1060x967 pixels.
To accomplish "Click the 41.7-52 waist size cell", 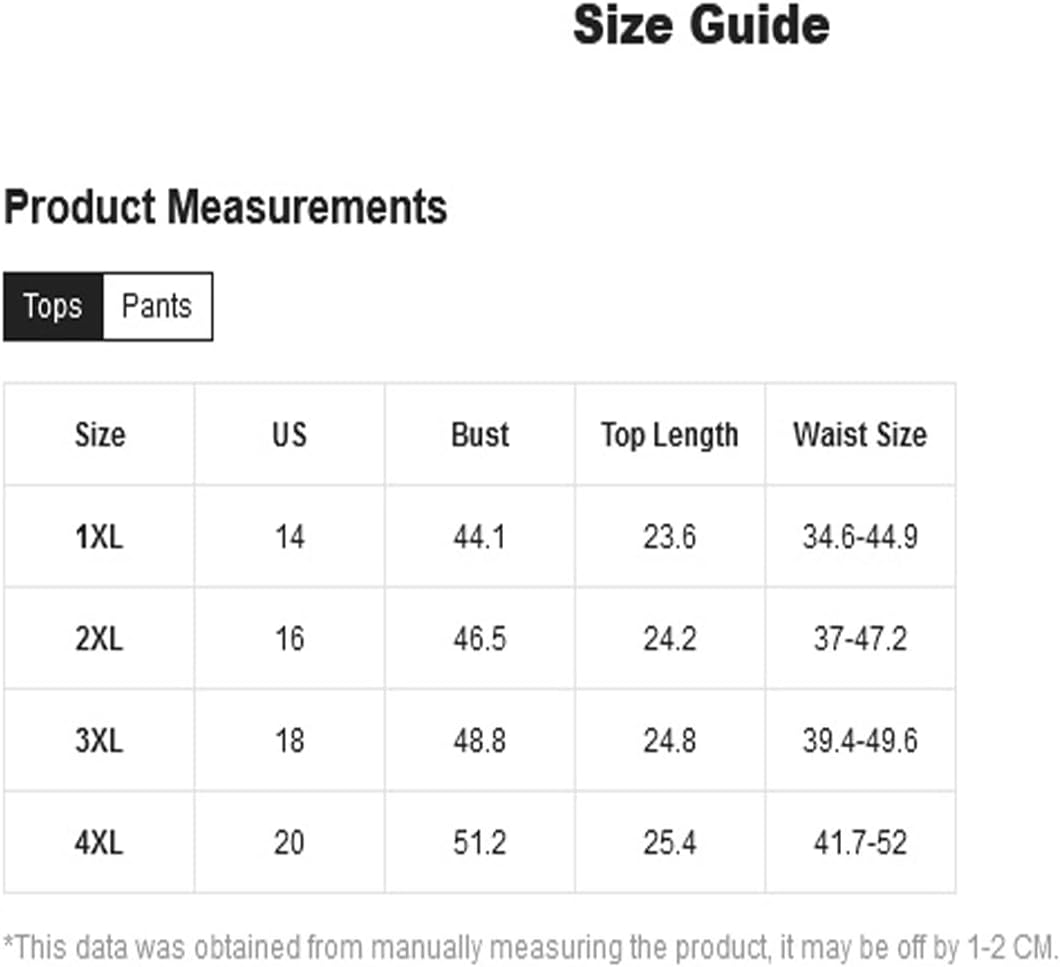I will 861,843.
